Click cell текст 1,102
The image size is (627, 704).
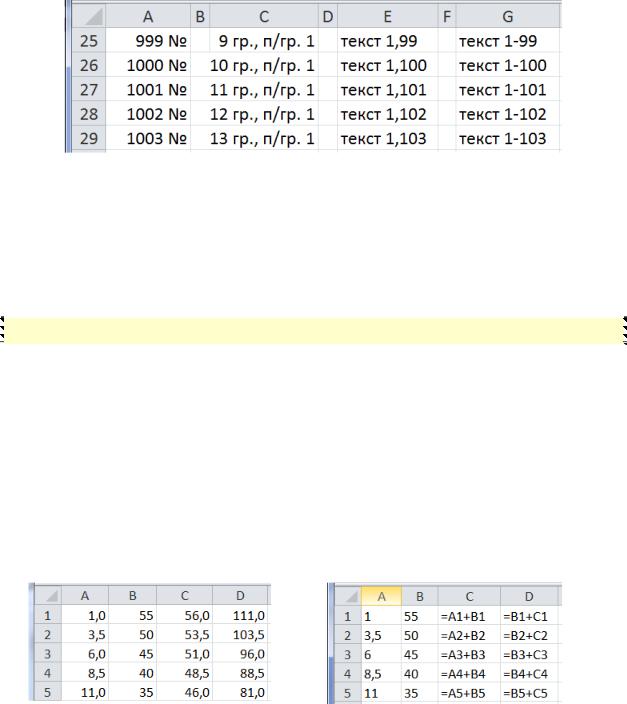point(388,114)
